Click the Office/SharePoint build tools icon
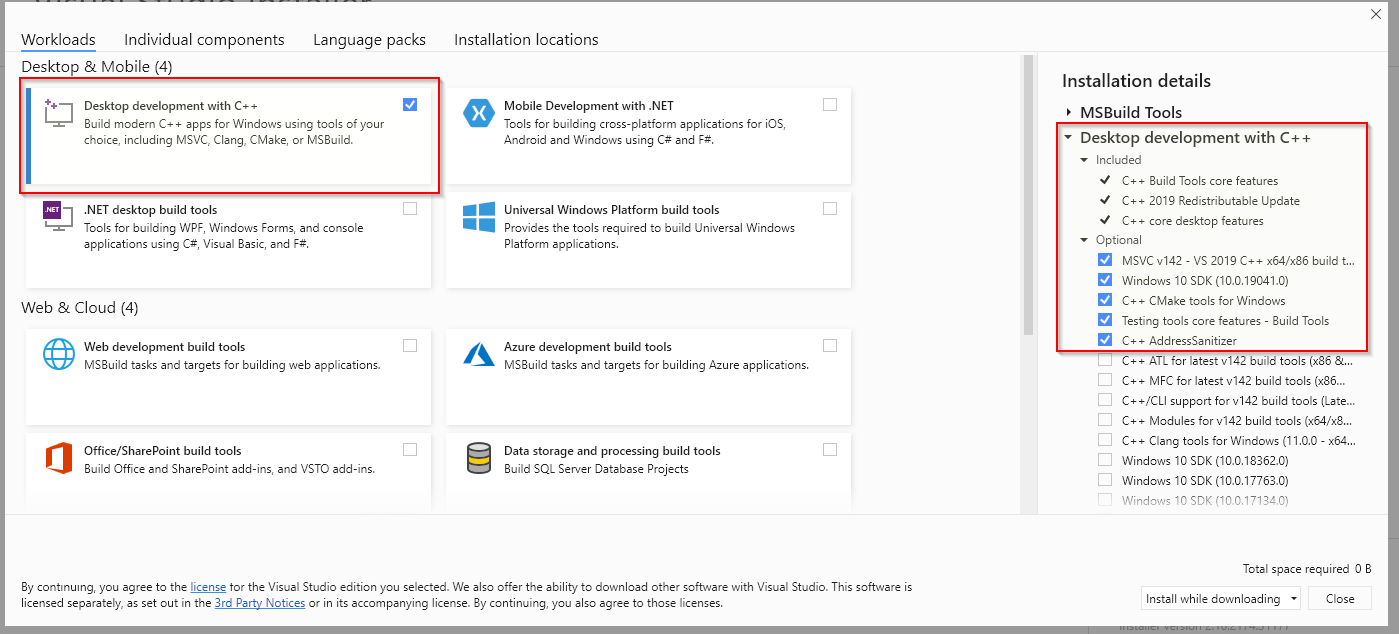Image resolution: width=1399 pixels, height=634 pixels. [x=59, y=458]
